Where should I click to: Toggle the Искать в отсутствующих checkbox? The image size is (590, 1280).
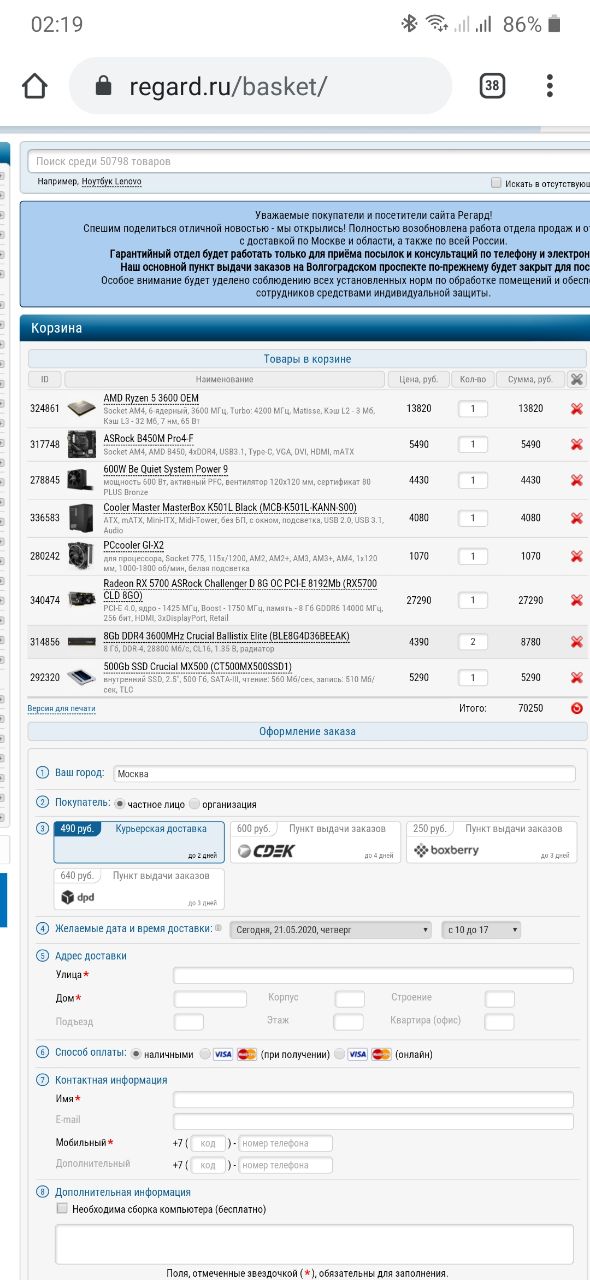pyautogui.click(x=496, y=183)
